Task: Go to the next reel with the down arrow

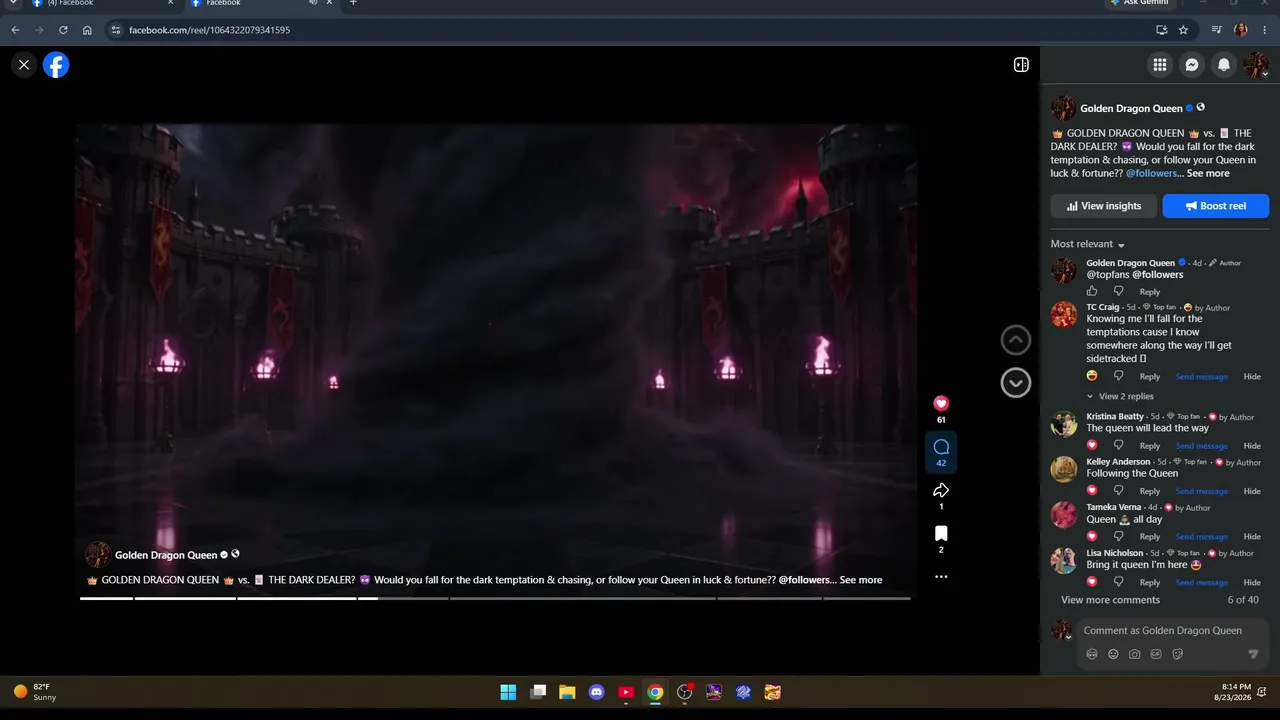Action: 1016,382
